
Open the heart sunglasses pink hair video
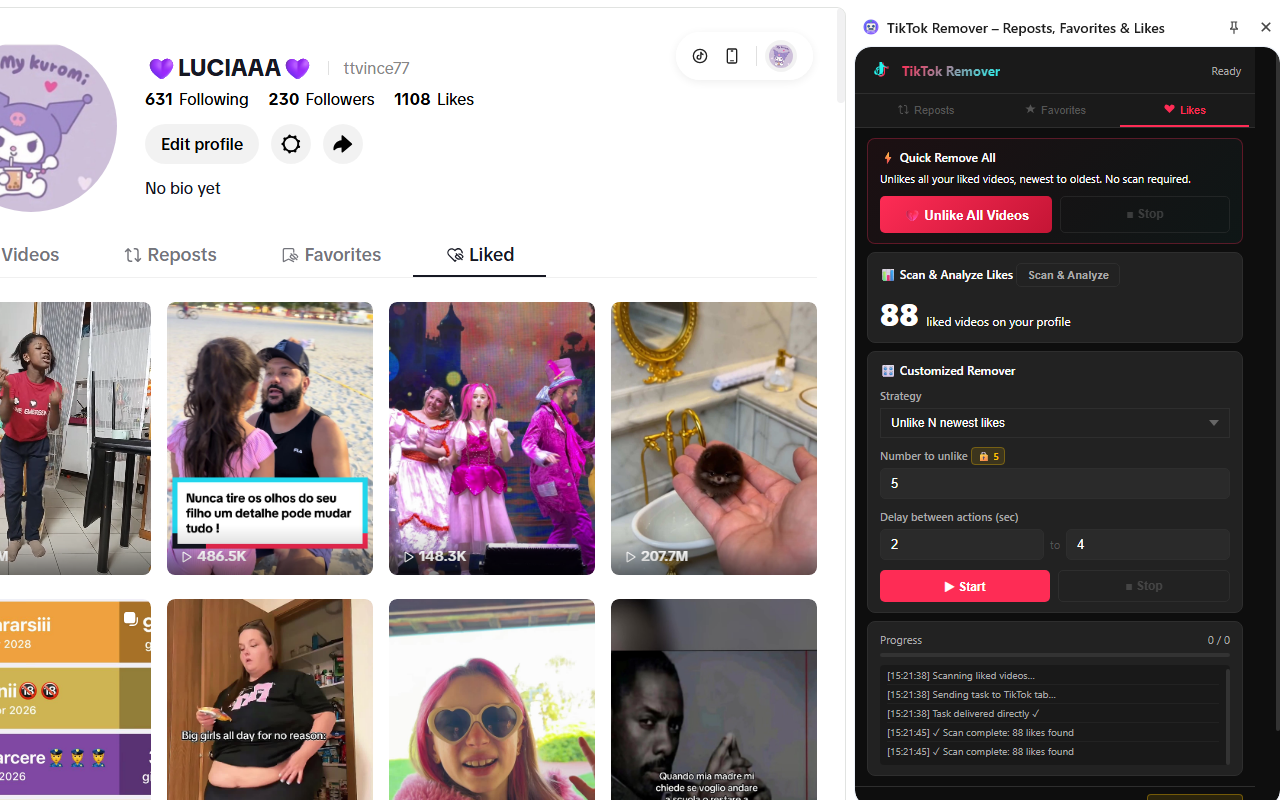[492, 699]
